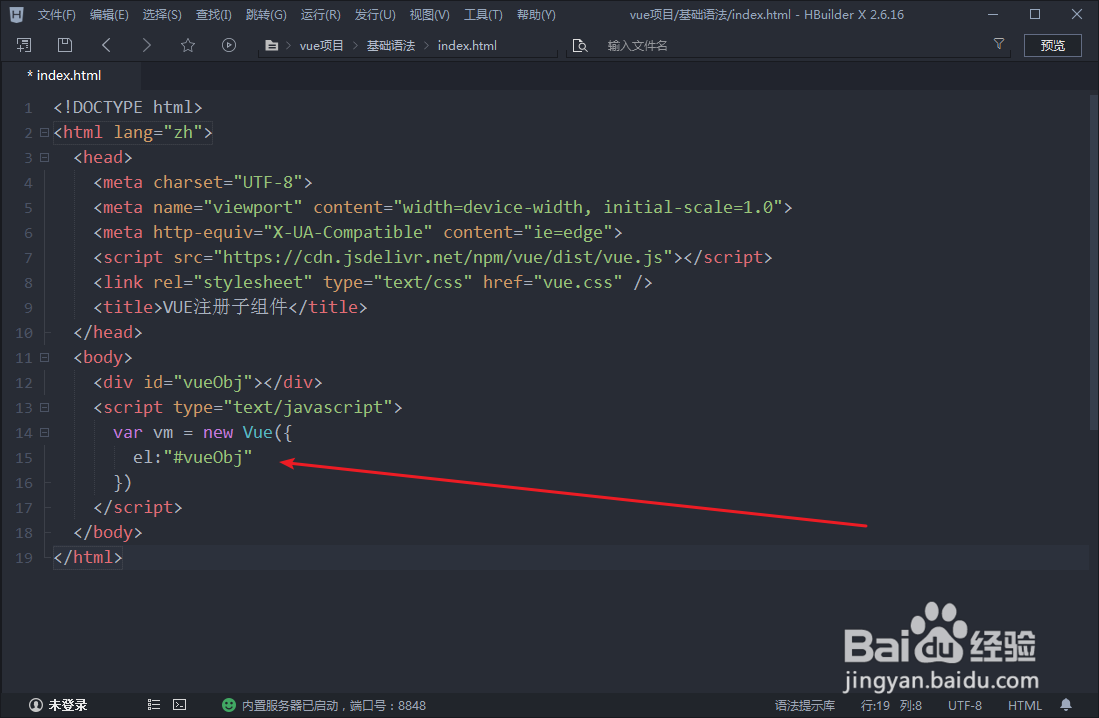Bookmark with the star icon
The height and width of the screenshot is (718, 1099).
click(x=188, y=46)
